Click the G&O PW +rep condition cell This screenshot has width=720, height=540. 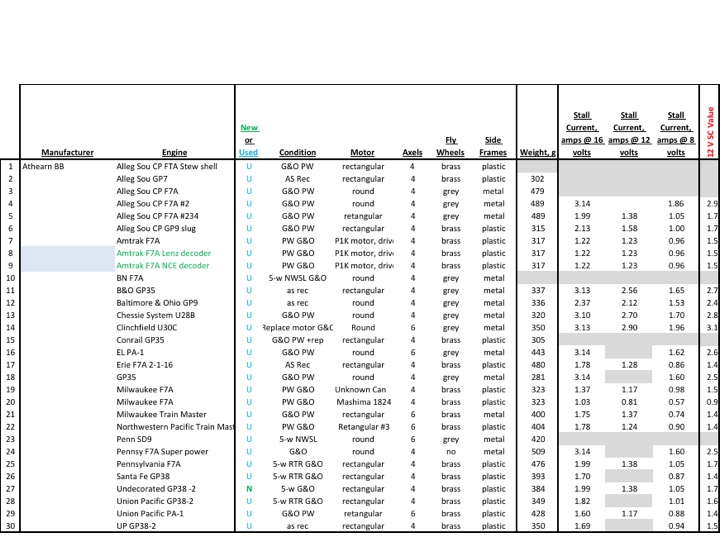tap(298, 340)
